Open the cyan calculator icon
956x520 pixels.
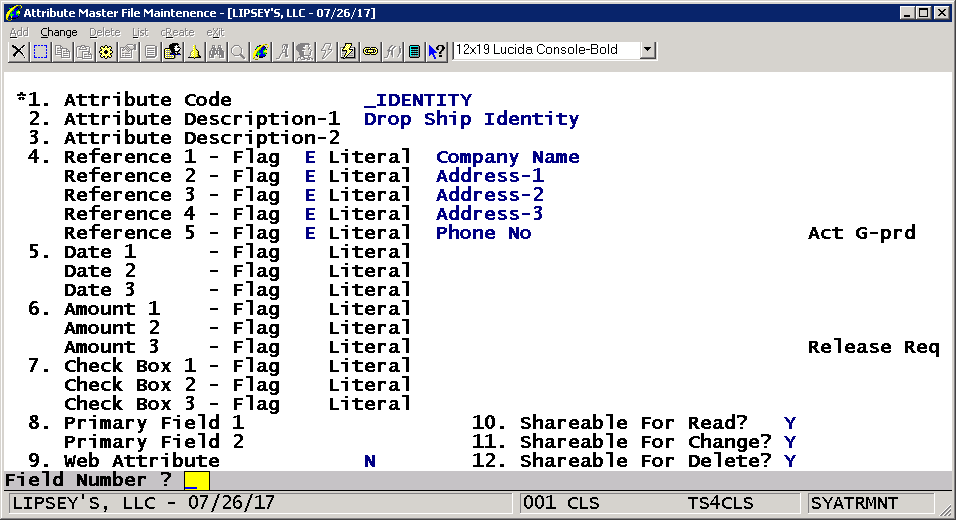(x=414, y=51)
